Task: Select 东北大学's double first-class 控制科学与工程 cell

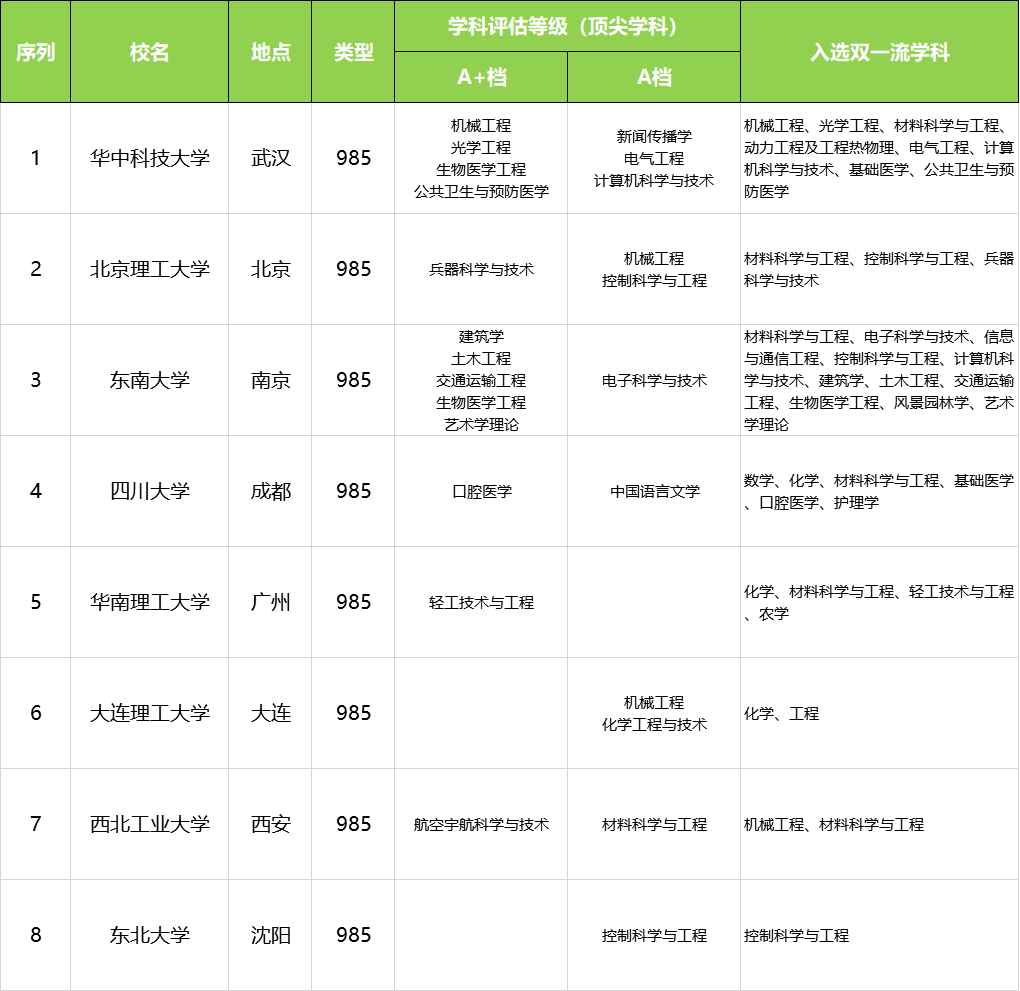Action: (879, 935)
